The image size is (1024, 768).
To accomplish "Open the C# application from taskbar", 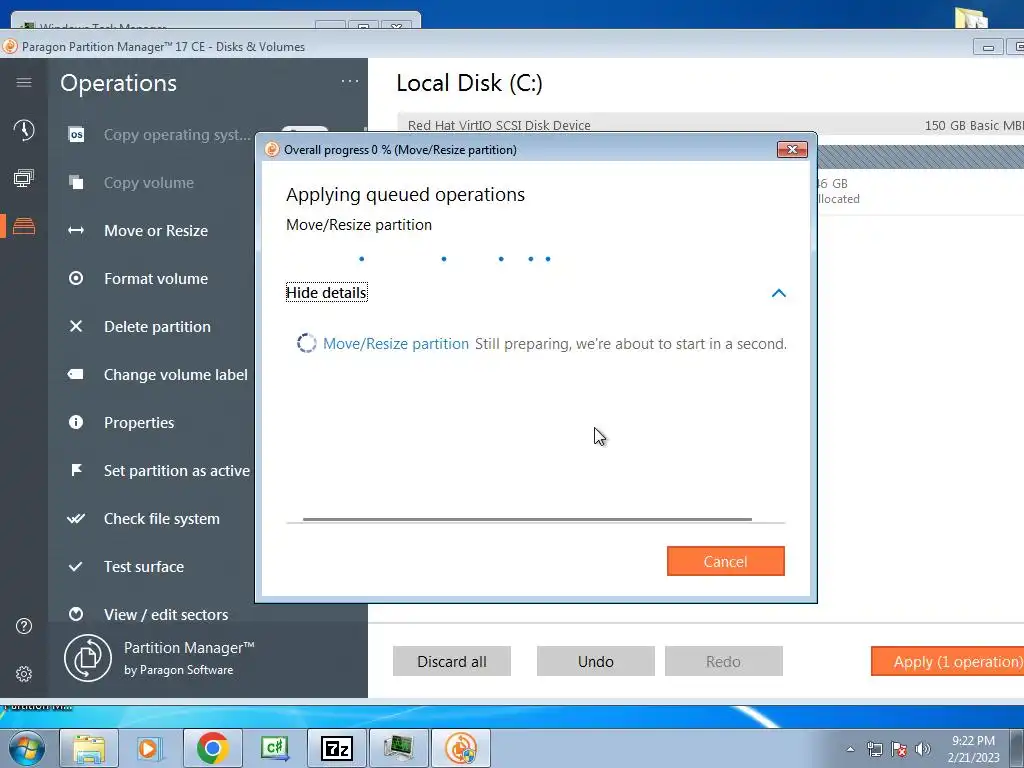I will (x=274, y=748).
